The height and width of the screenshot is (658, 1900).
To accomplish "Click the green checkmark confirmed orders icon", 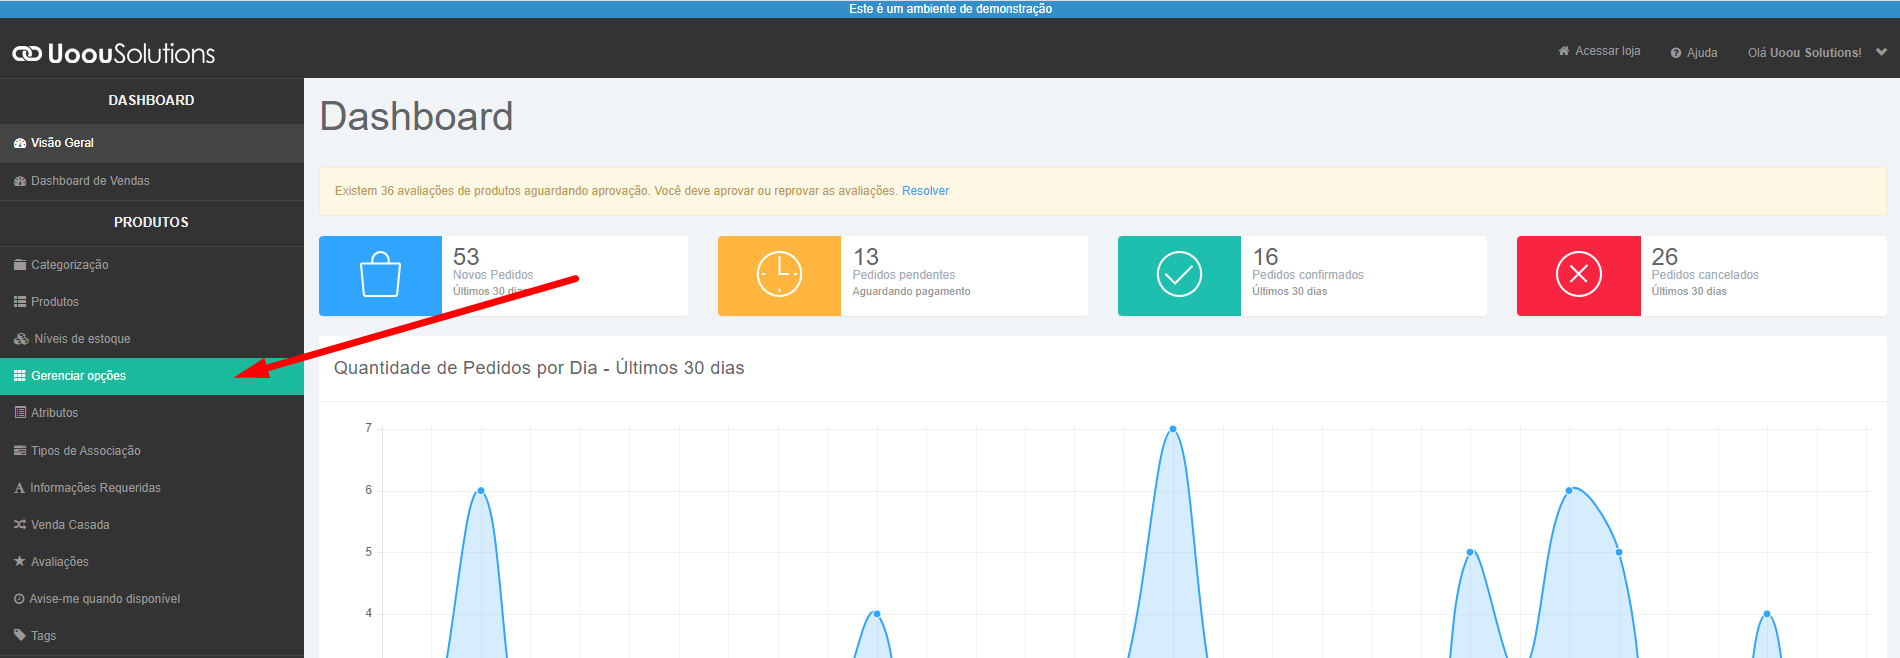I will (1179, 275).
